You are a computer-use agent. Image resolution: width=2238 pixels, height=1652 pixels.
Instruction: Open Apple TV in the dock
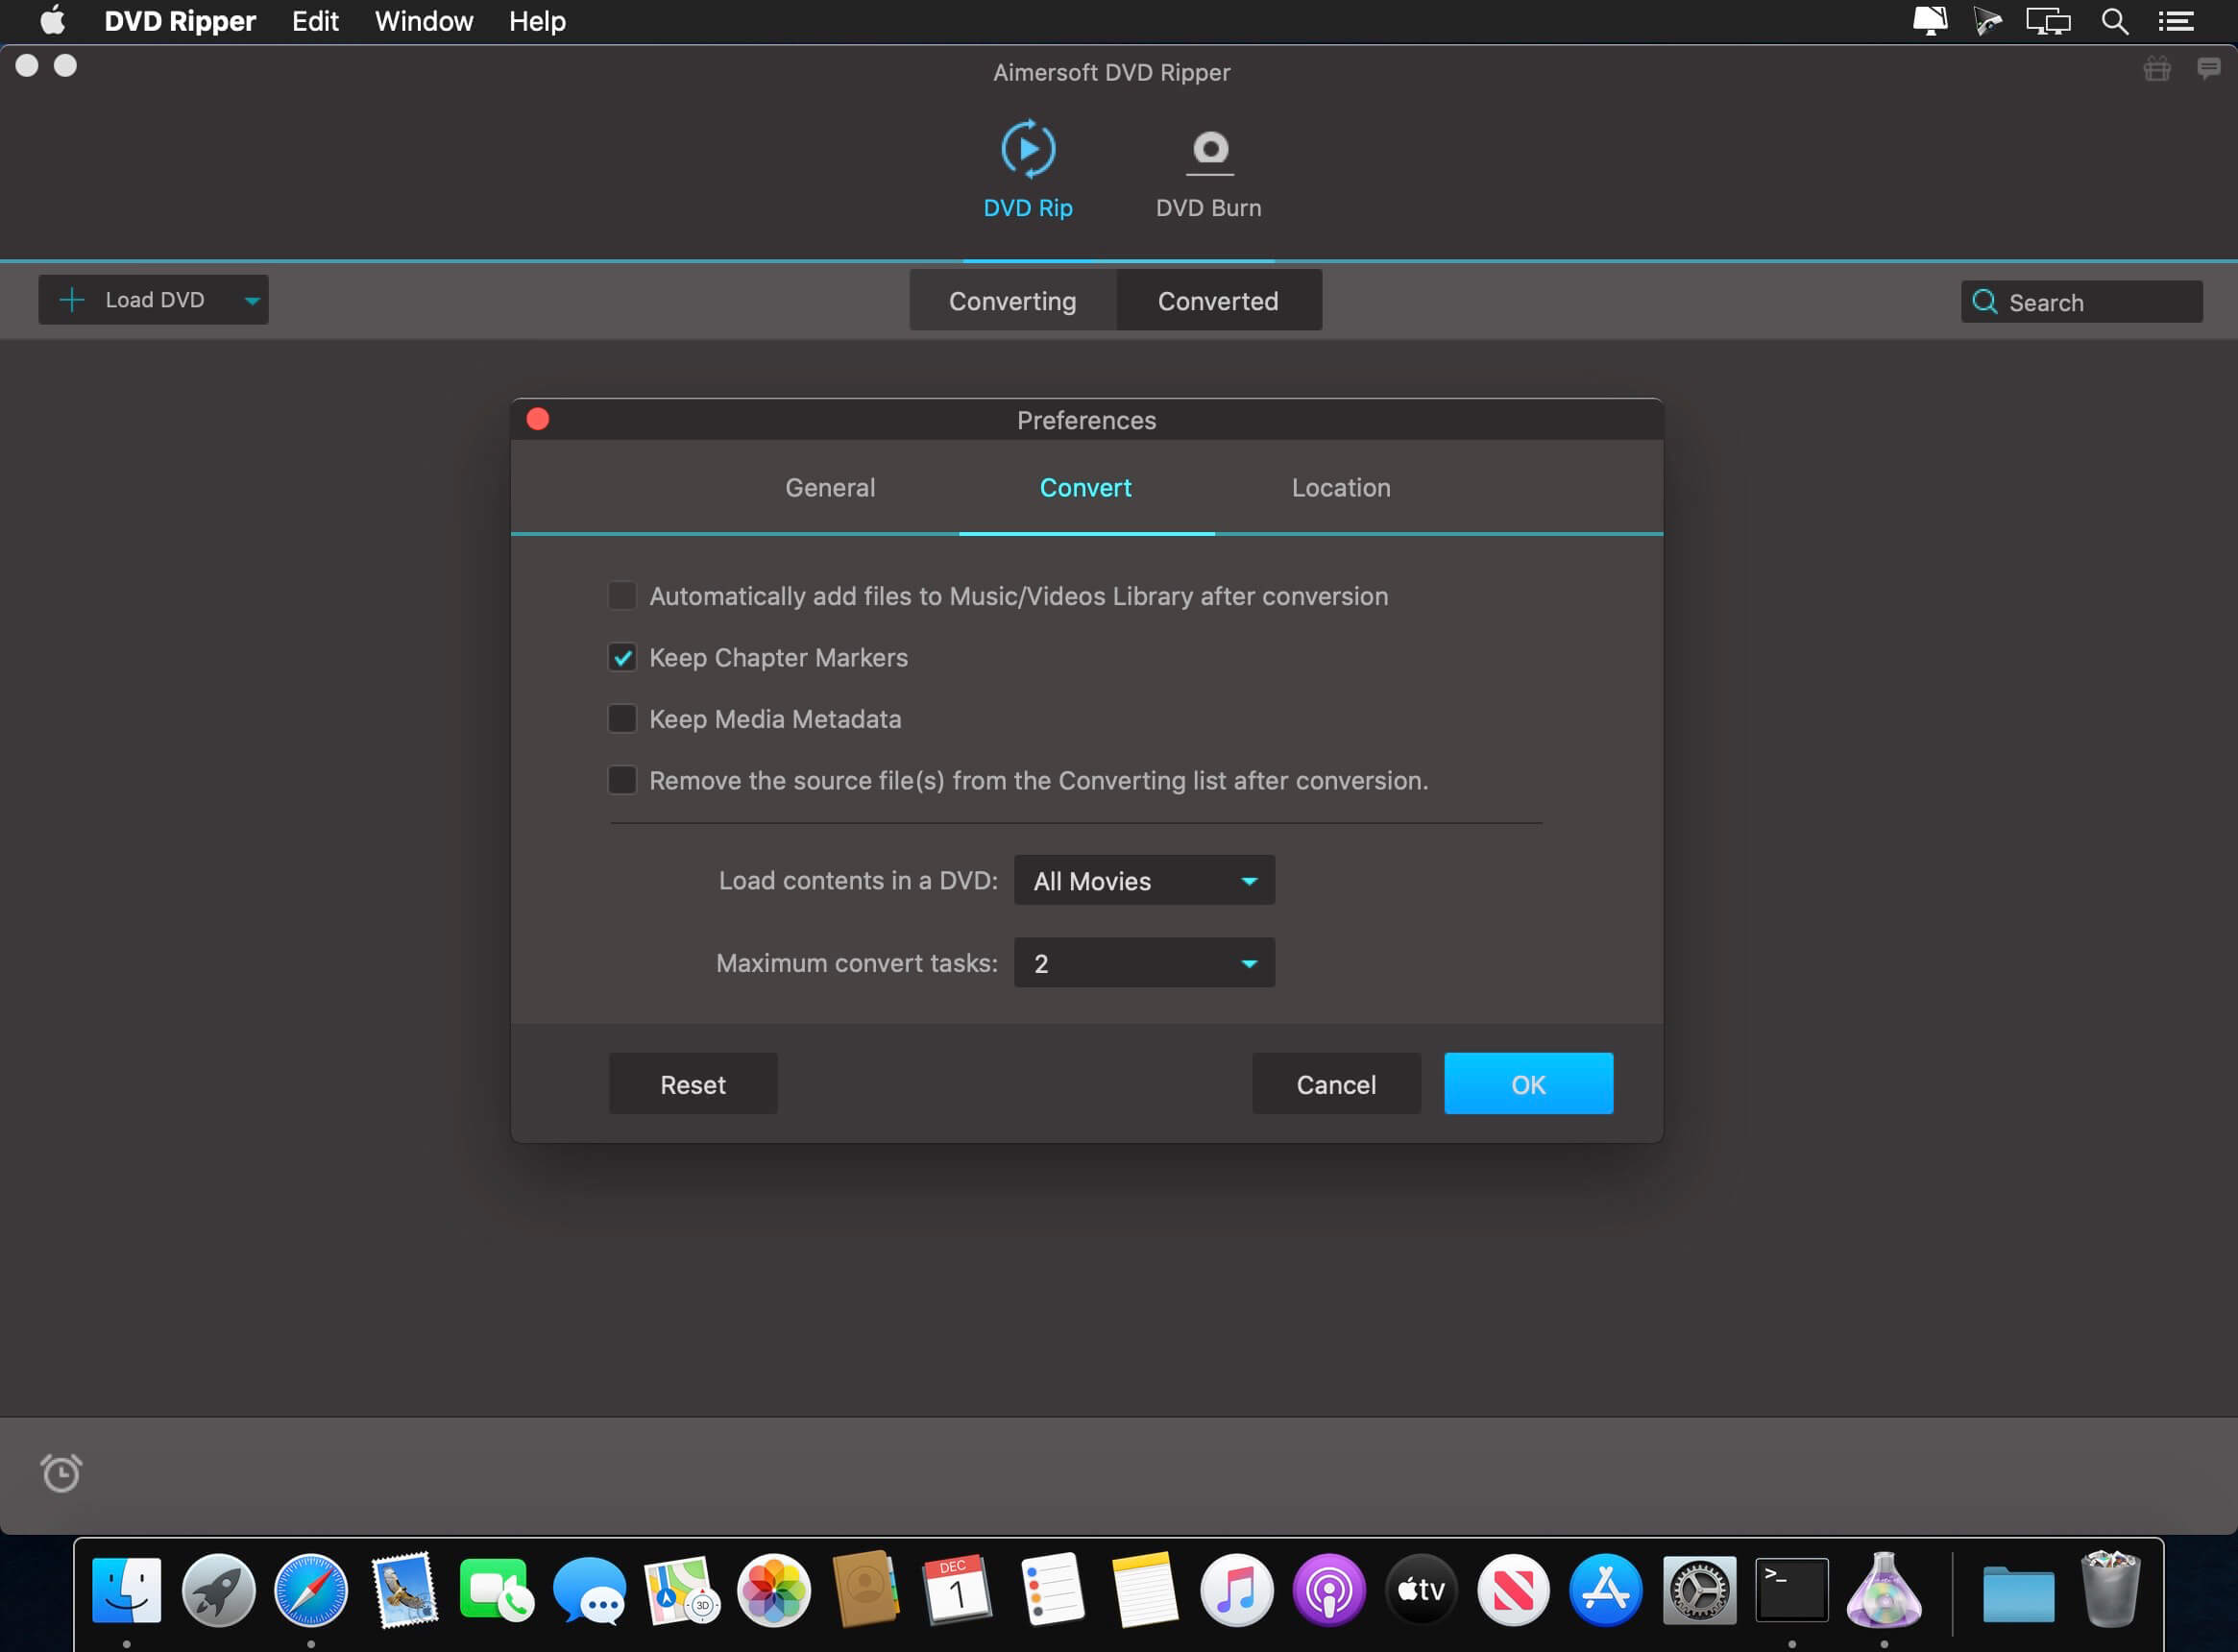tap(1421, 1590)
